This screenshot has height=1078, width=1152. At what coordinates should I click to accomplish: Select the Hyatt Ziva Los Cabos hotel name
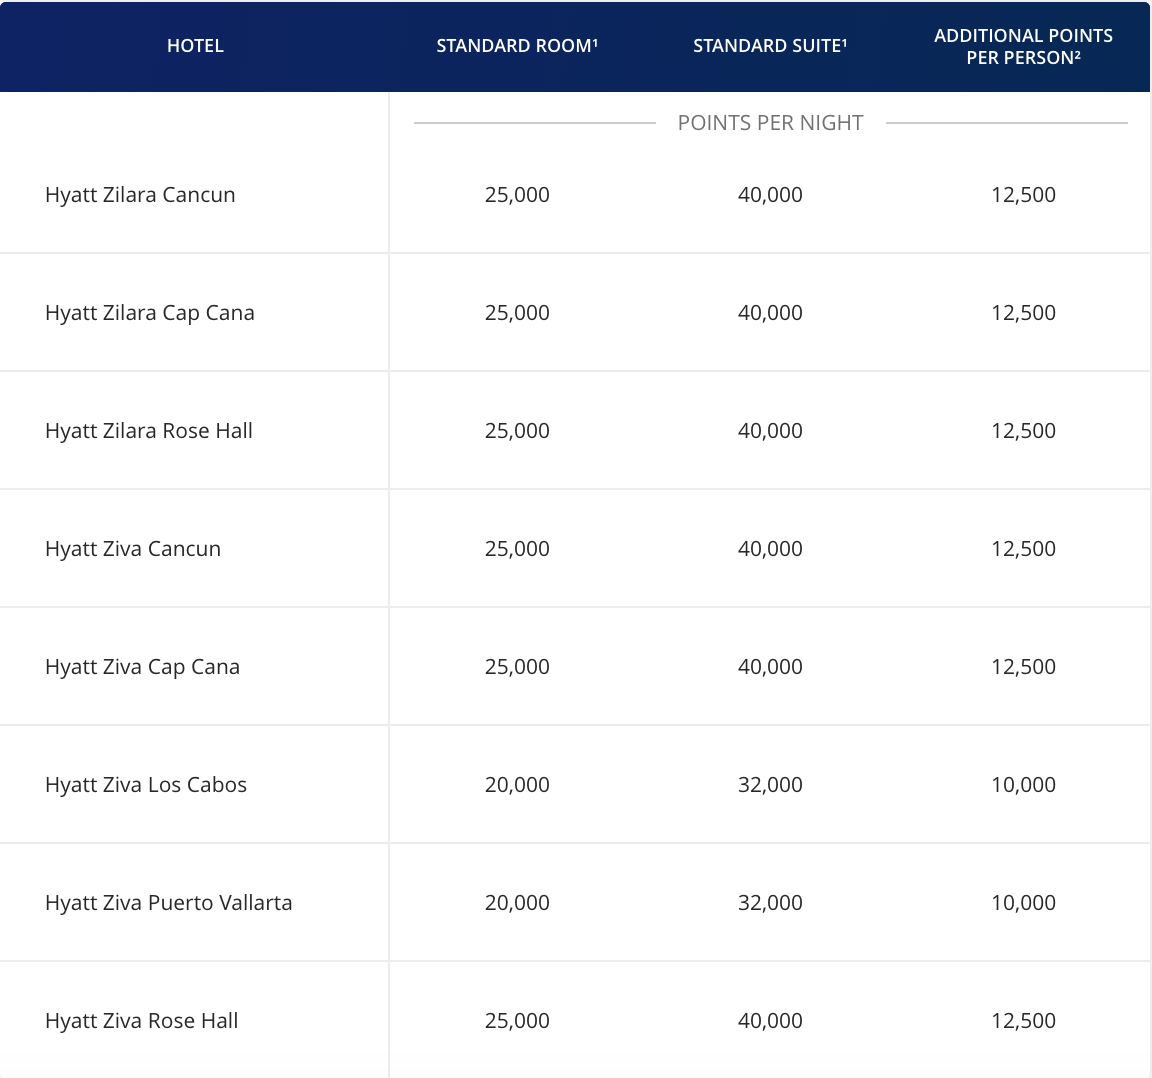pos(146,785)
